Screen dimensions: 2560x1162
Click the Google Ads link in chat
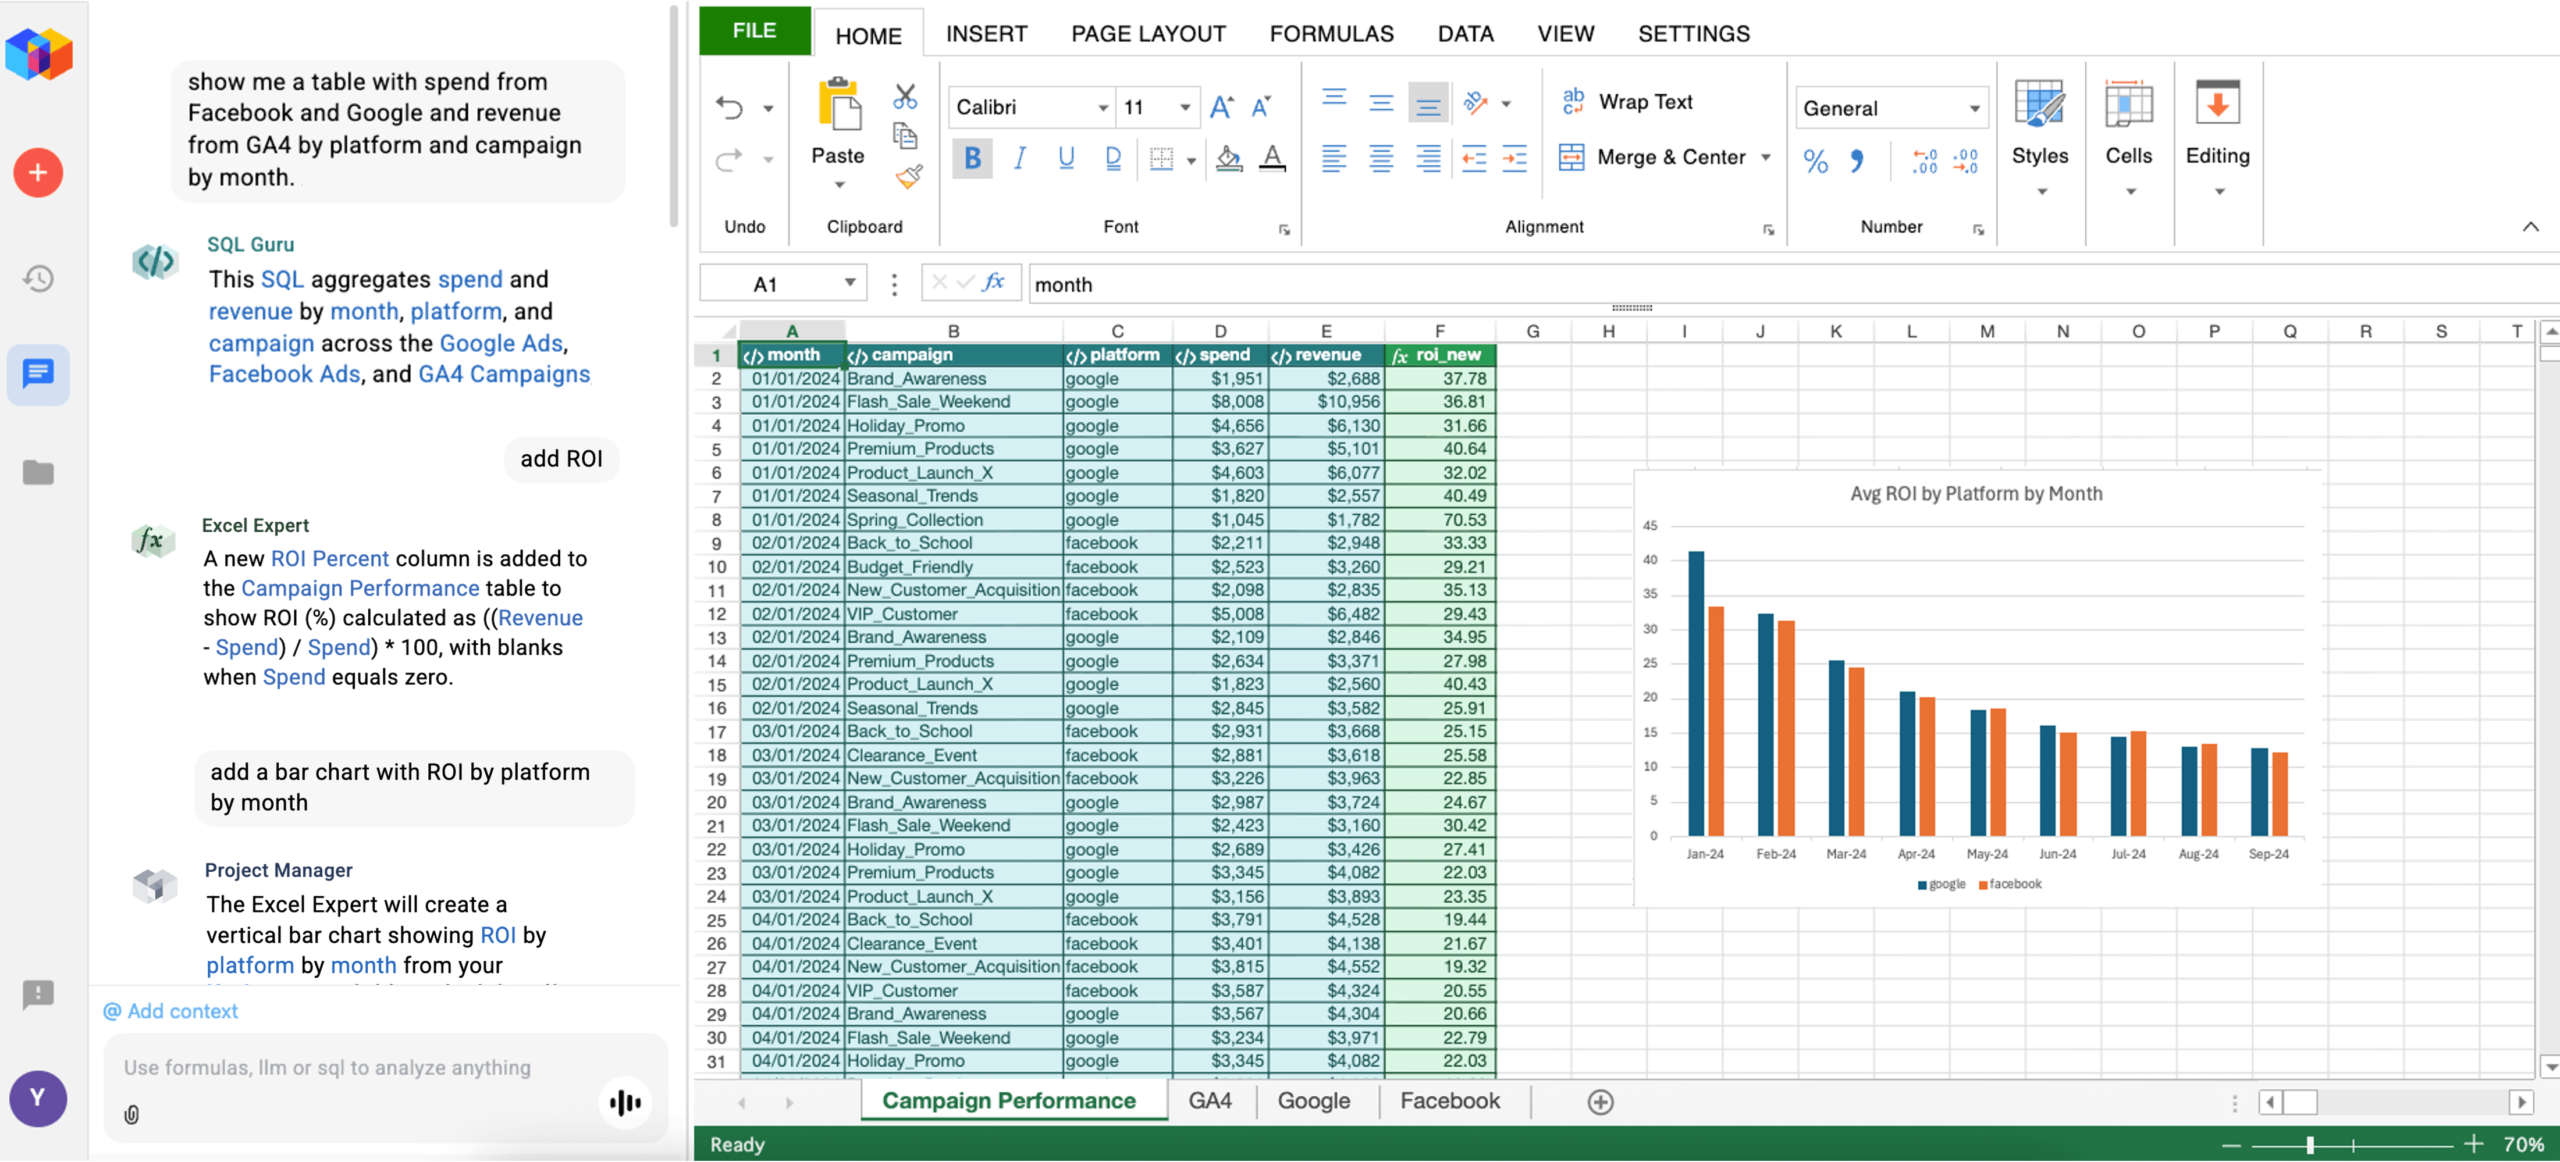501,343
